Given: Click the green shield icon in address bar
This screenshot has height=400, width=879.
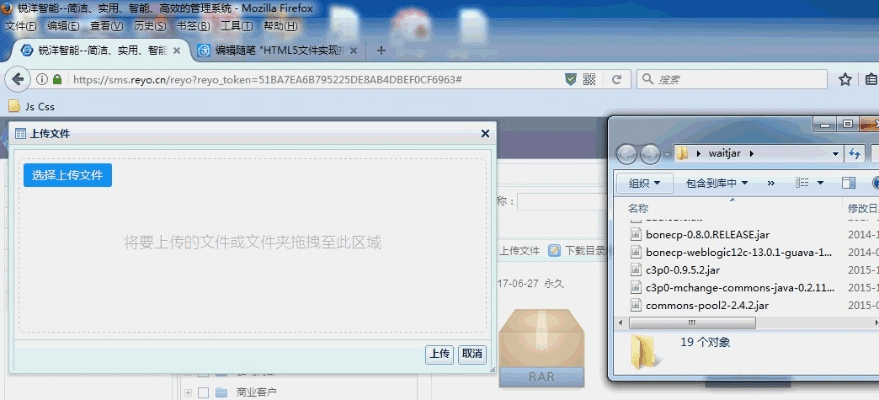Looking at the screenshot, I should pyautogui.click(x=571, y=80).
